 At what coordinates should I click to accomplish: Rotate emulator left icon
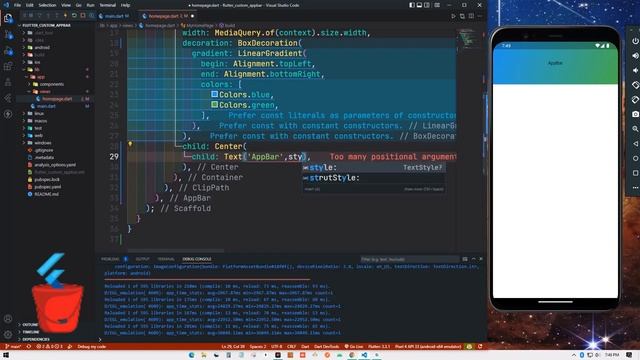tap(635, 85)
